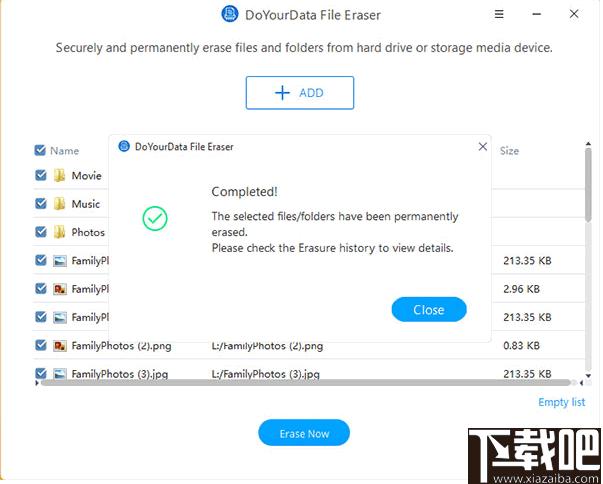This screenshot has height=484, width=603.
Task: Toggle the select-all Name checkbox
Action: click(40, 150)
